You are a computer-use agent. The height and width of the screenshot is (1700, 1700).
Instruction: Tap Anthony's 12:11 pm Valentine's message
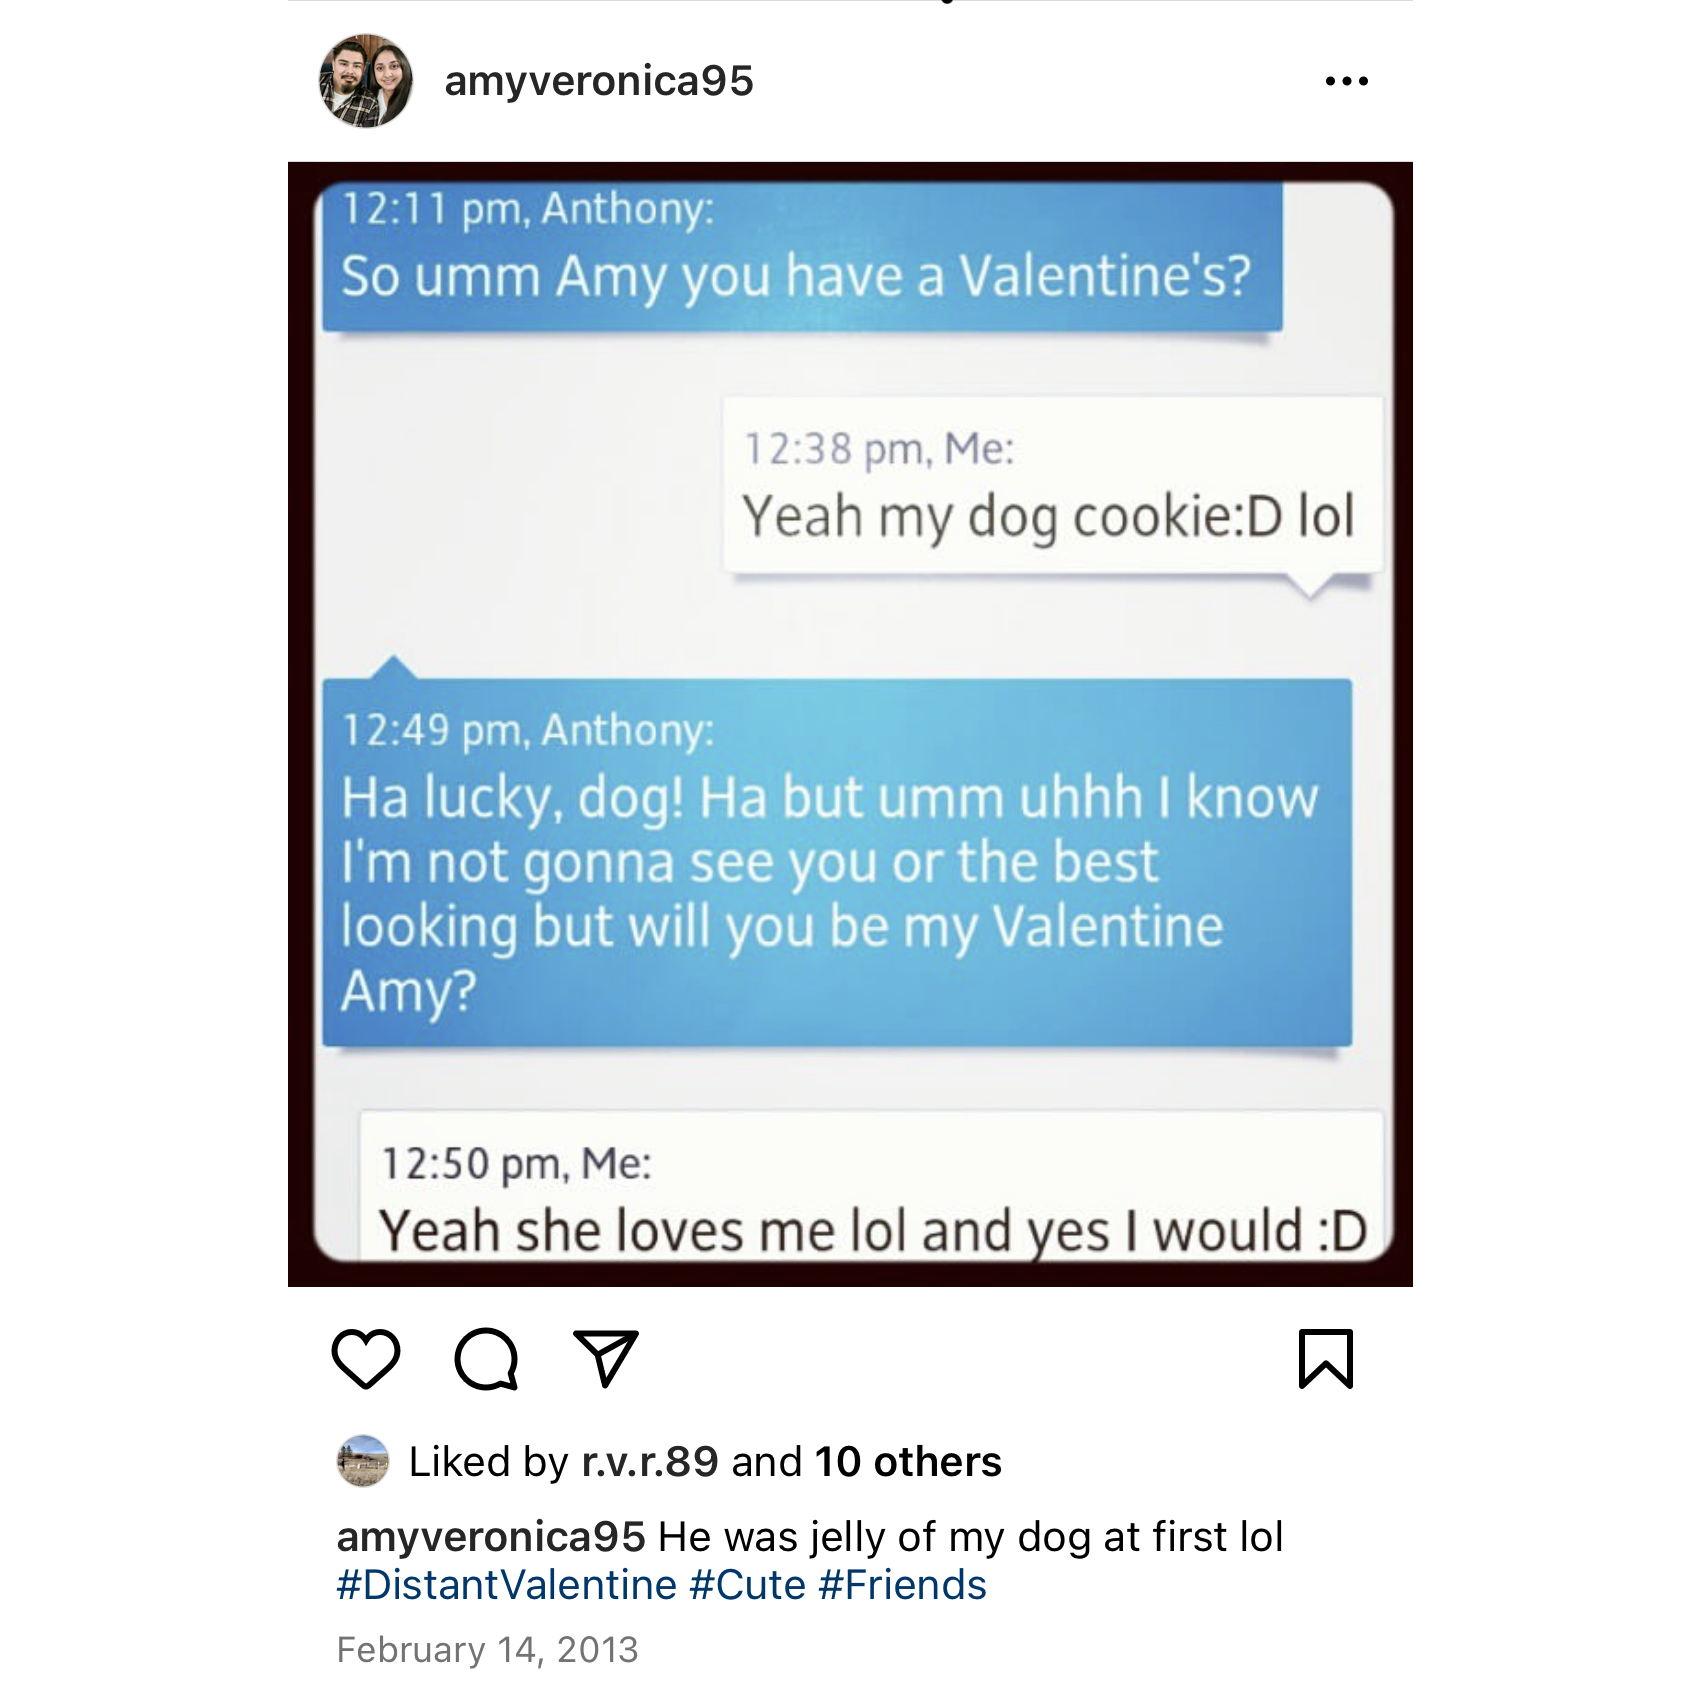tap(802, 257)
